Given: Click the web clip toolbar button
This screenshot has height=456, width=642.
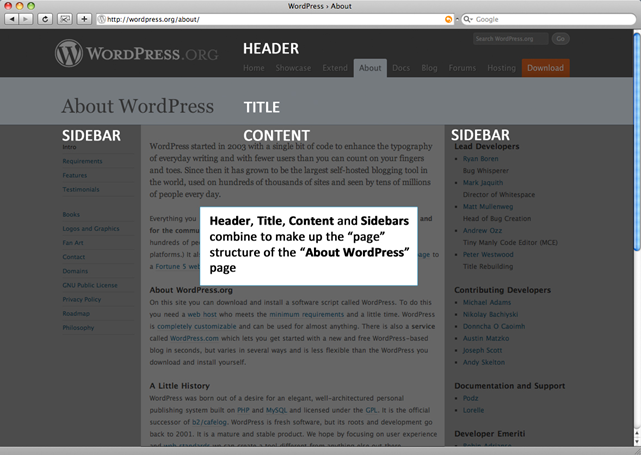Looking at the screenshot, I should (x=65, y=19).
